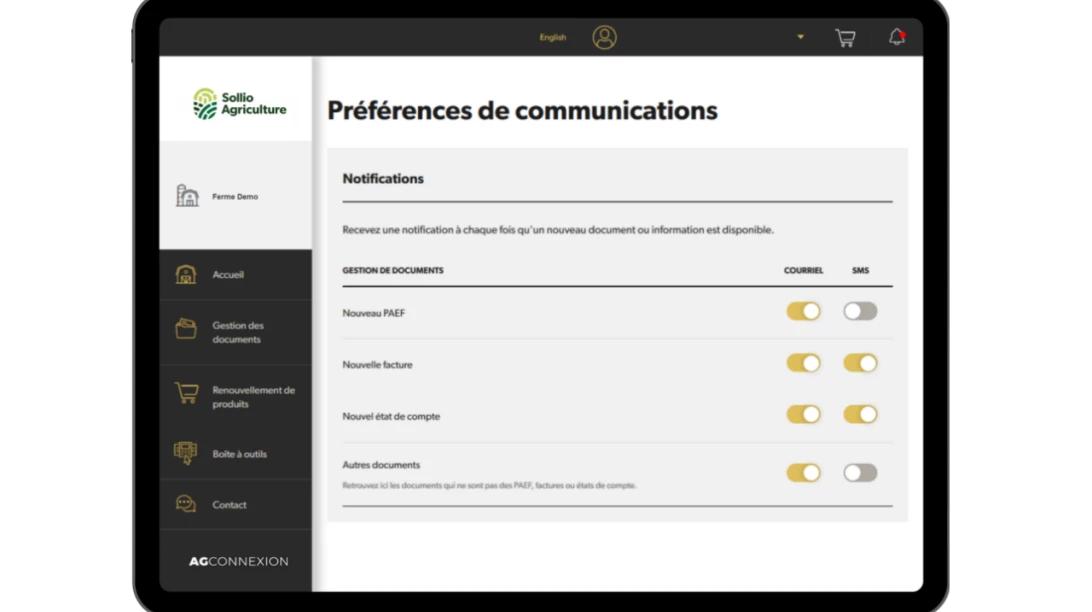Click the Boîte à outils icon
1092x612 pixels.
tap(185, 453)
